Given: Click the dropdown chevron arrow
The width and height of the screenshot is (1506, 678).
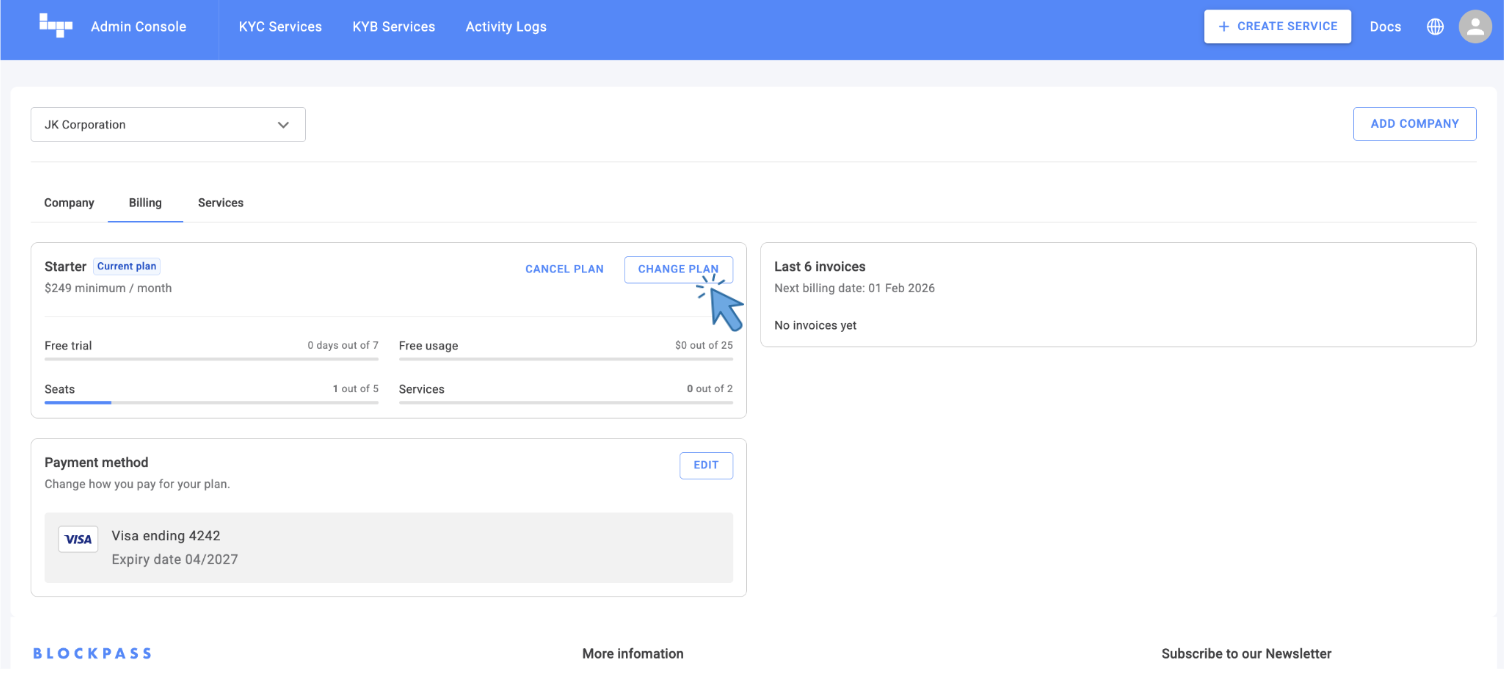Looking at the screenshot, I should tap(283, 125).
